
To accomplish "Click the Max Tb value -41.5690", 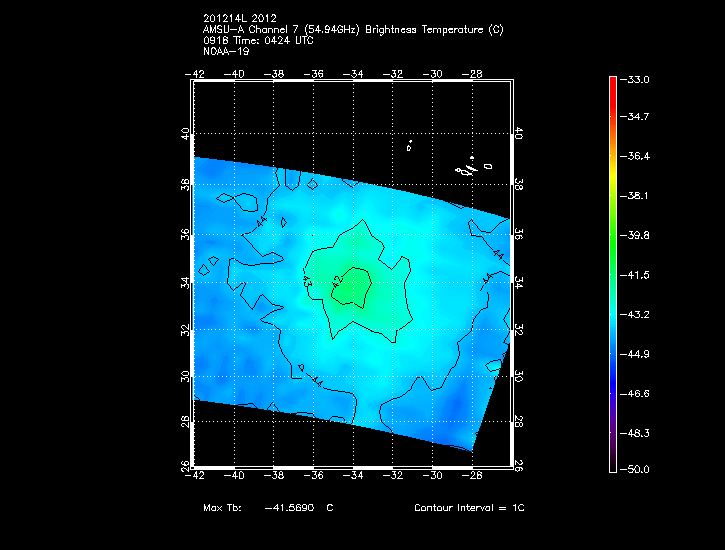I will (290, 508).
